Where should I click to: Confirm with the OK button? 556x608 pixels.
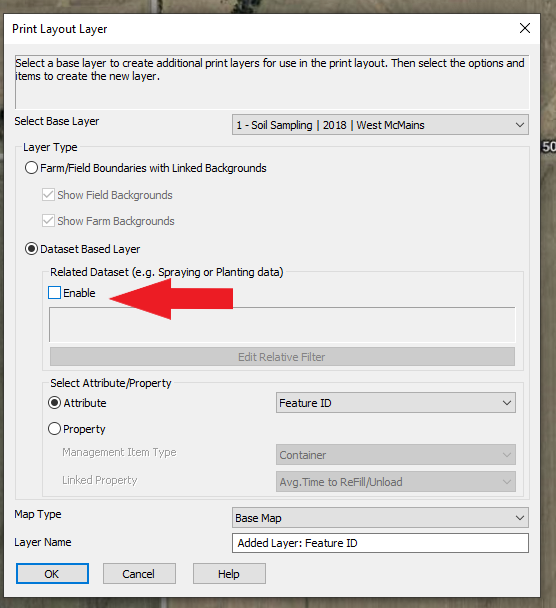52,573
